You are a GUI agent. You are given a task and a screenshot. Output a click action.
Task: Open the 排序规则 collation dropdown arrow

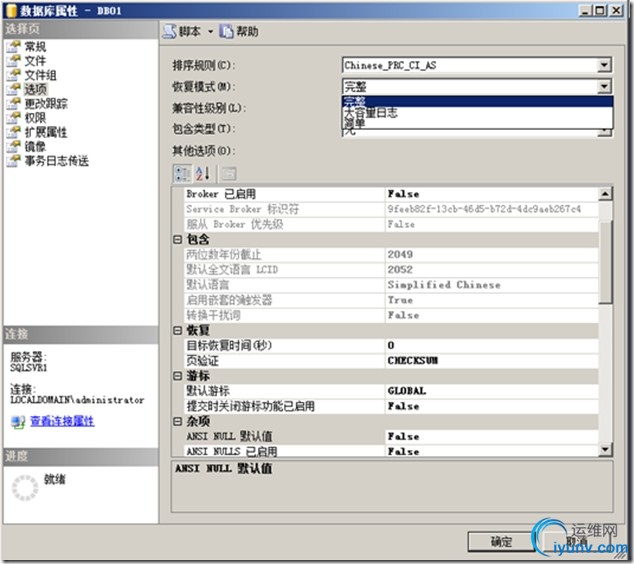point(604,65)
